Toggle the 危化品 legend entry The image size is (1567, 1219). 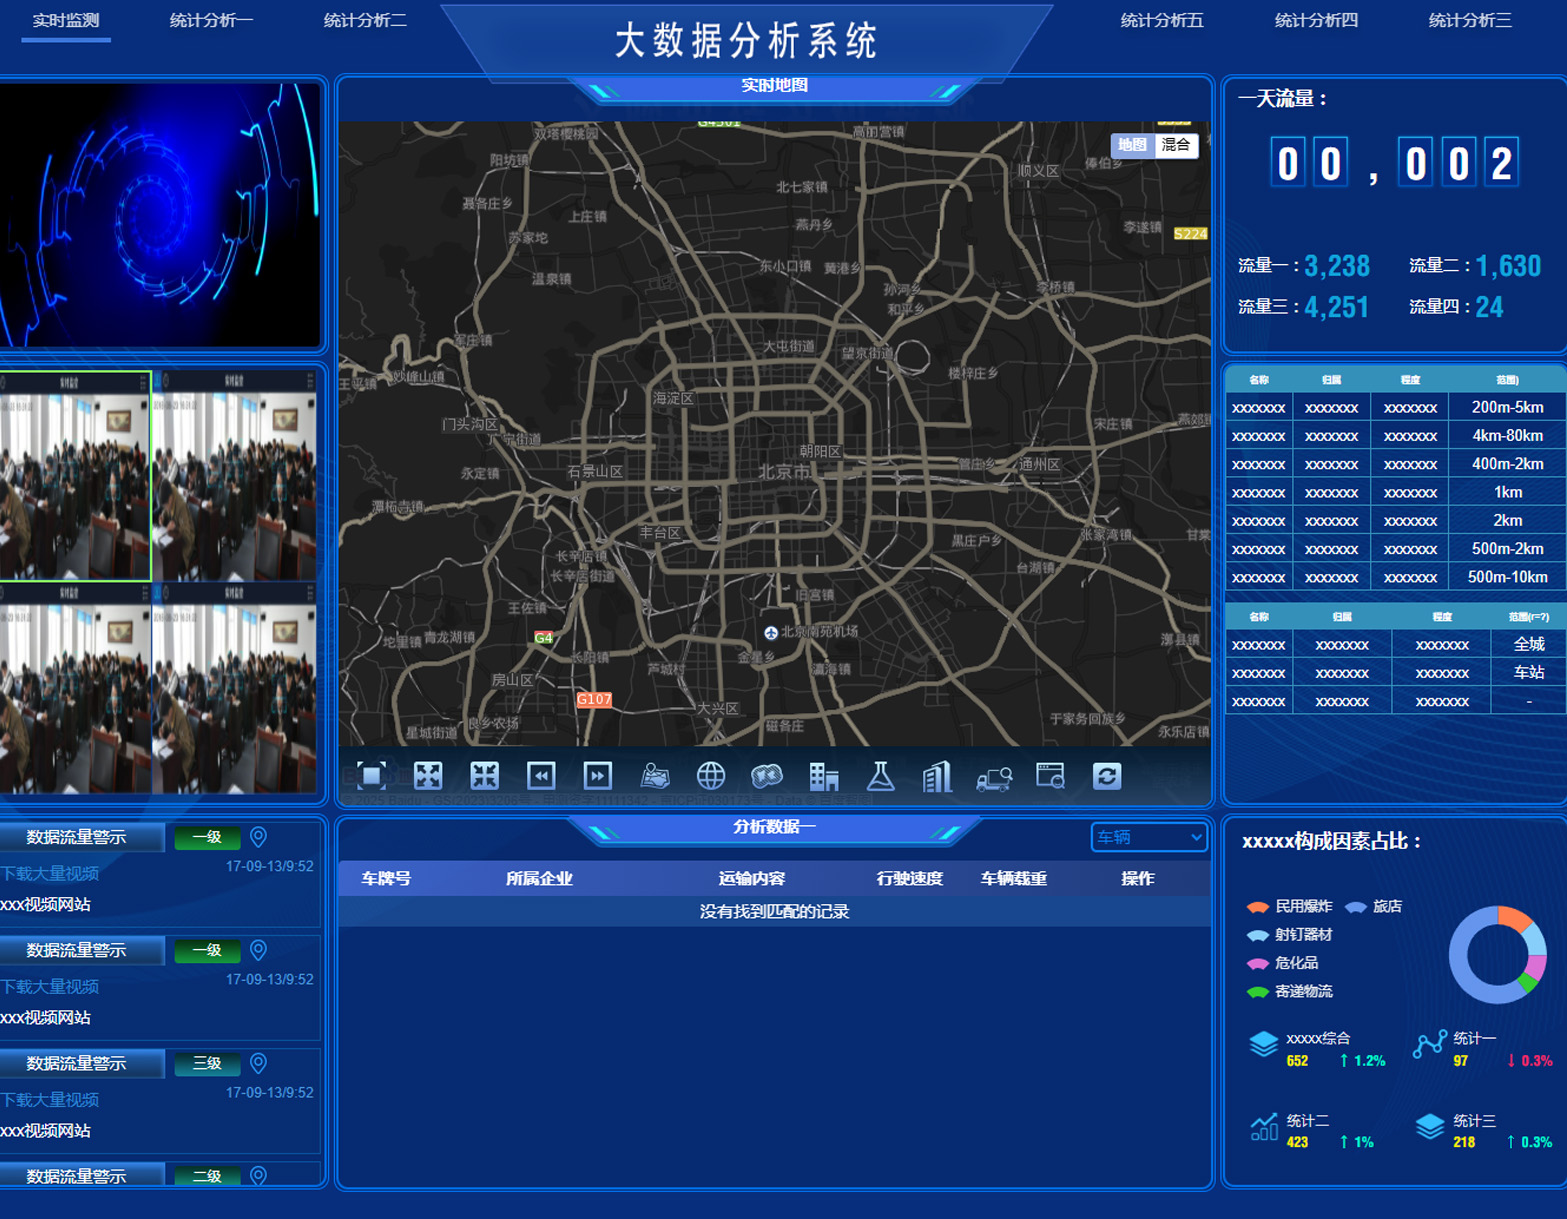(1283, 963)
